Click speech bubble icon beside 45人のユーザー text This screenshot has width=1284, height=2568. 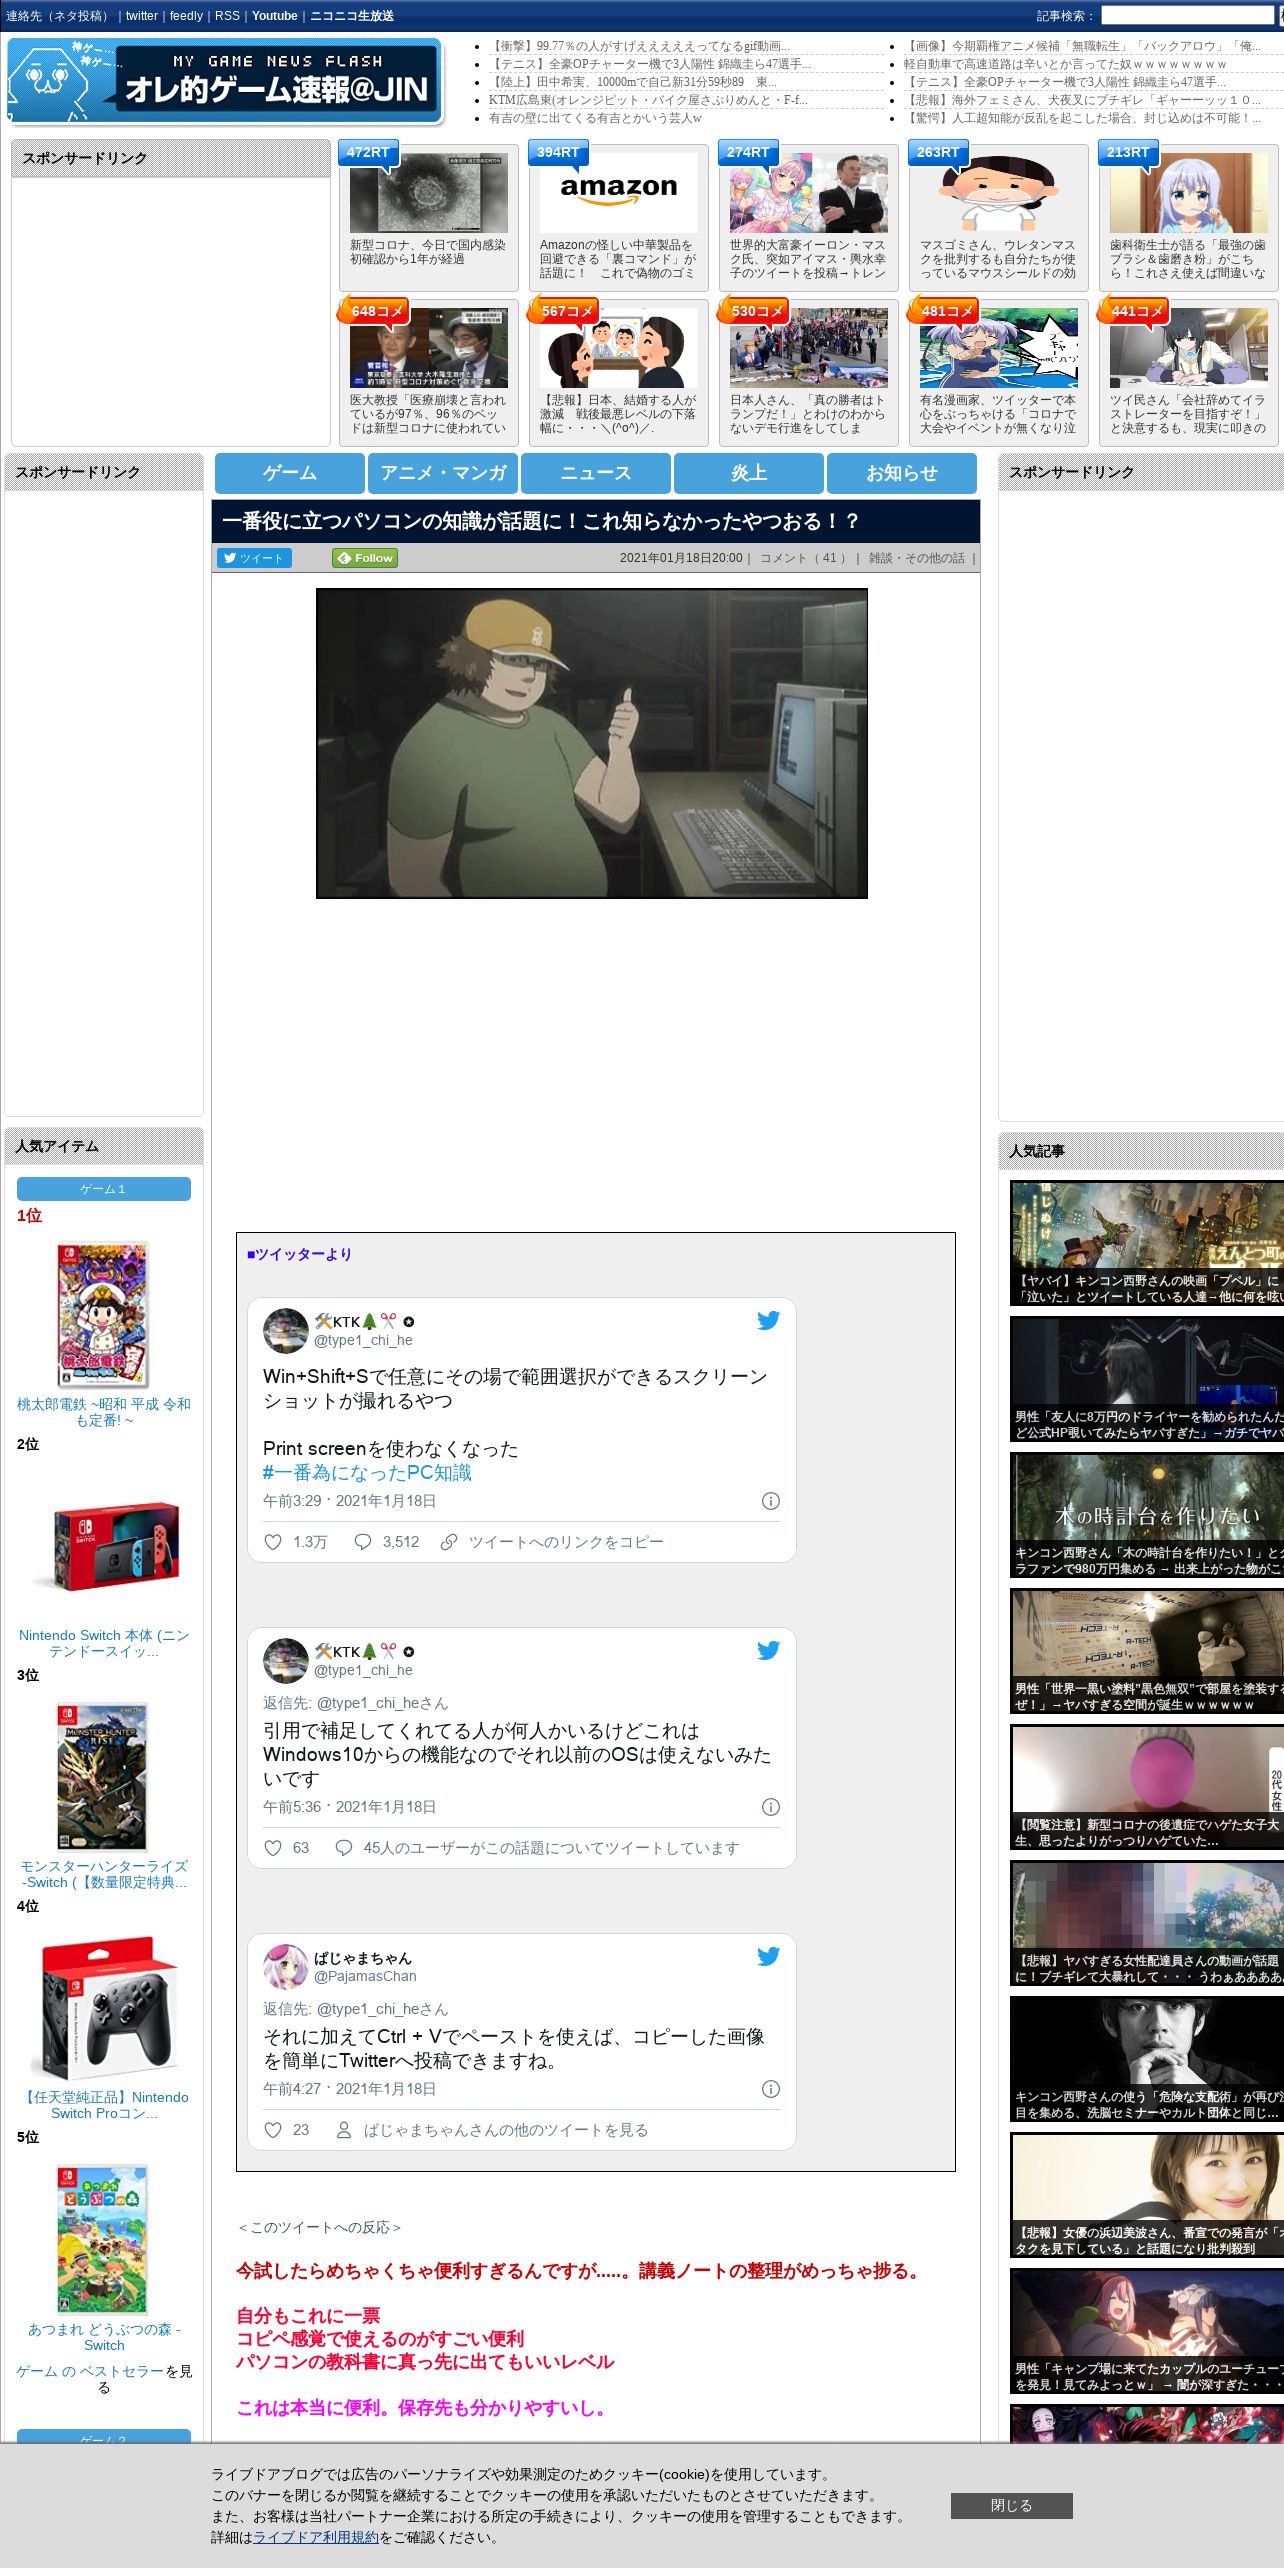[x=343, y=1848]
